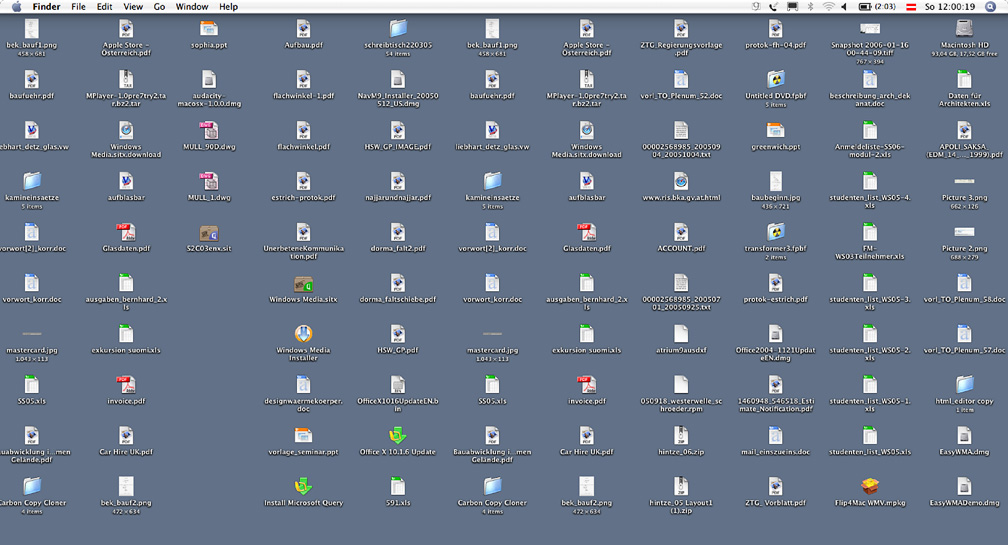Image resolution: width=1008 pixels, height=545 pixels.
Task: Open the Spotlight search icon
Action: tap(990, 7)
